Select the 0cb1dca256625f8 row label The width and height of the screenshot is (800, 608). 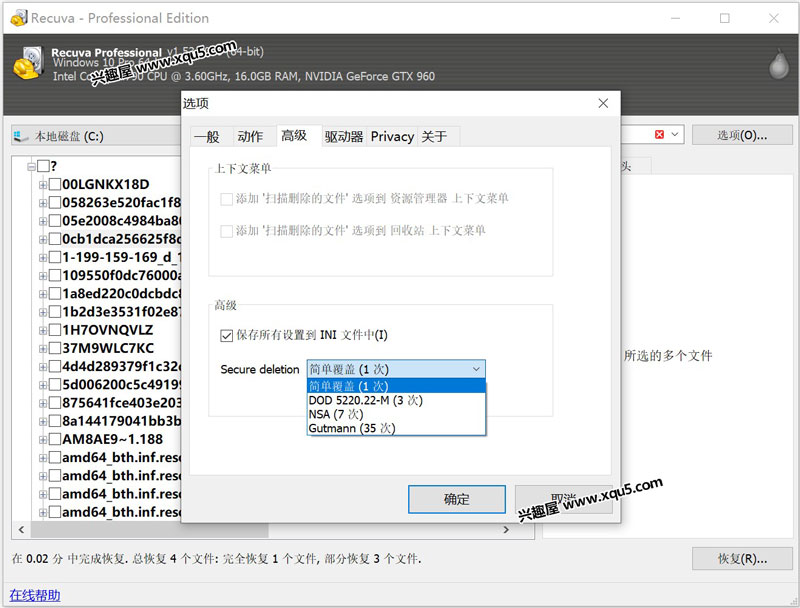tap(122, 239)
